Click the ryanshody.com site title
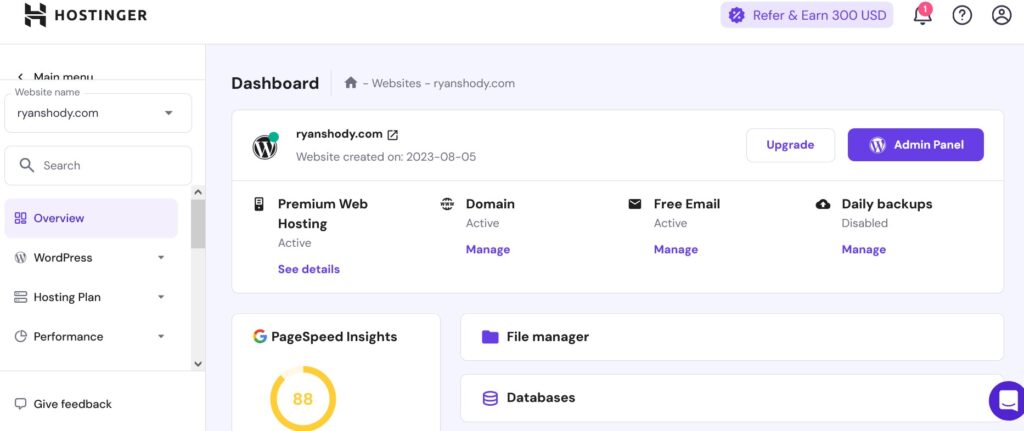 pyautogui.click(x=339, y=134)
